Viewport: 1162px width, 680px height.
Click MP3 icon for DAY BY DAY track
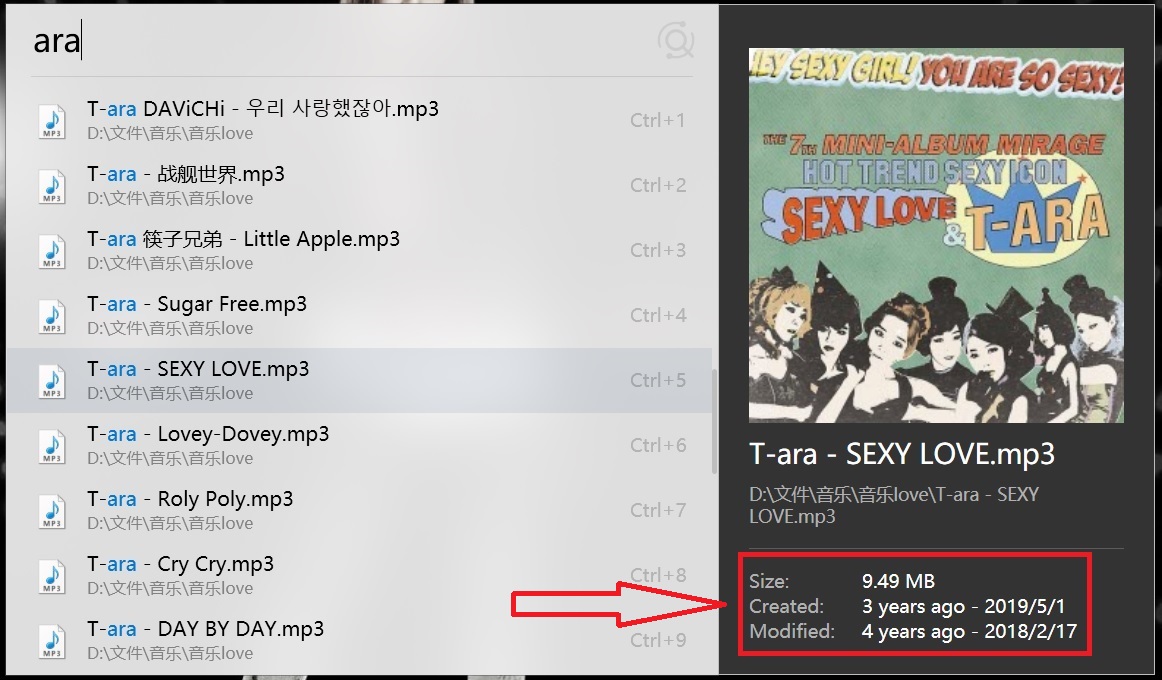(x=52, y=641)
